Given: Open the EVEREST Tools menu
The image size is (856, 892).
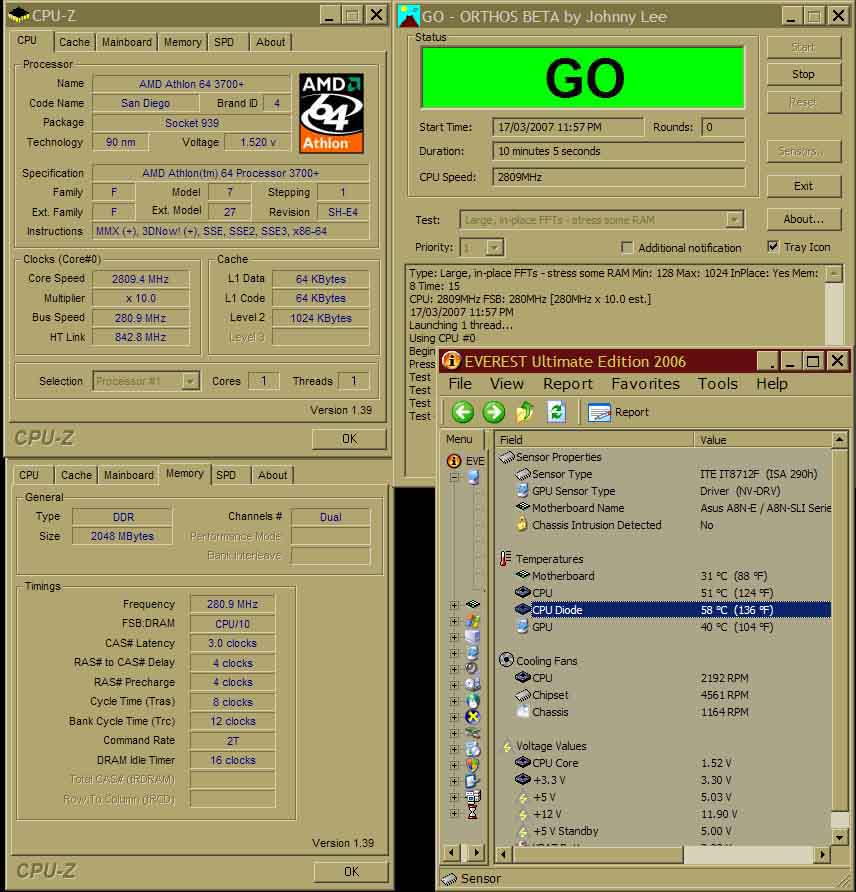Looking at the screenshot, I should 717,383.
